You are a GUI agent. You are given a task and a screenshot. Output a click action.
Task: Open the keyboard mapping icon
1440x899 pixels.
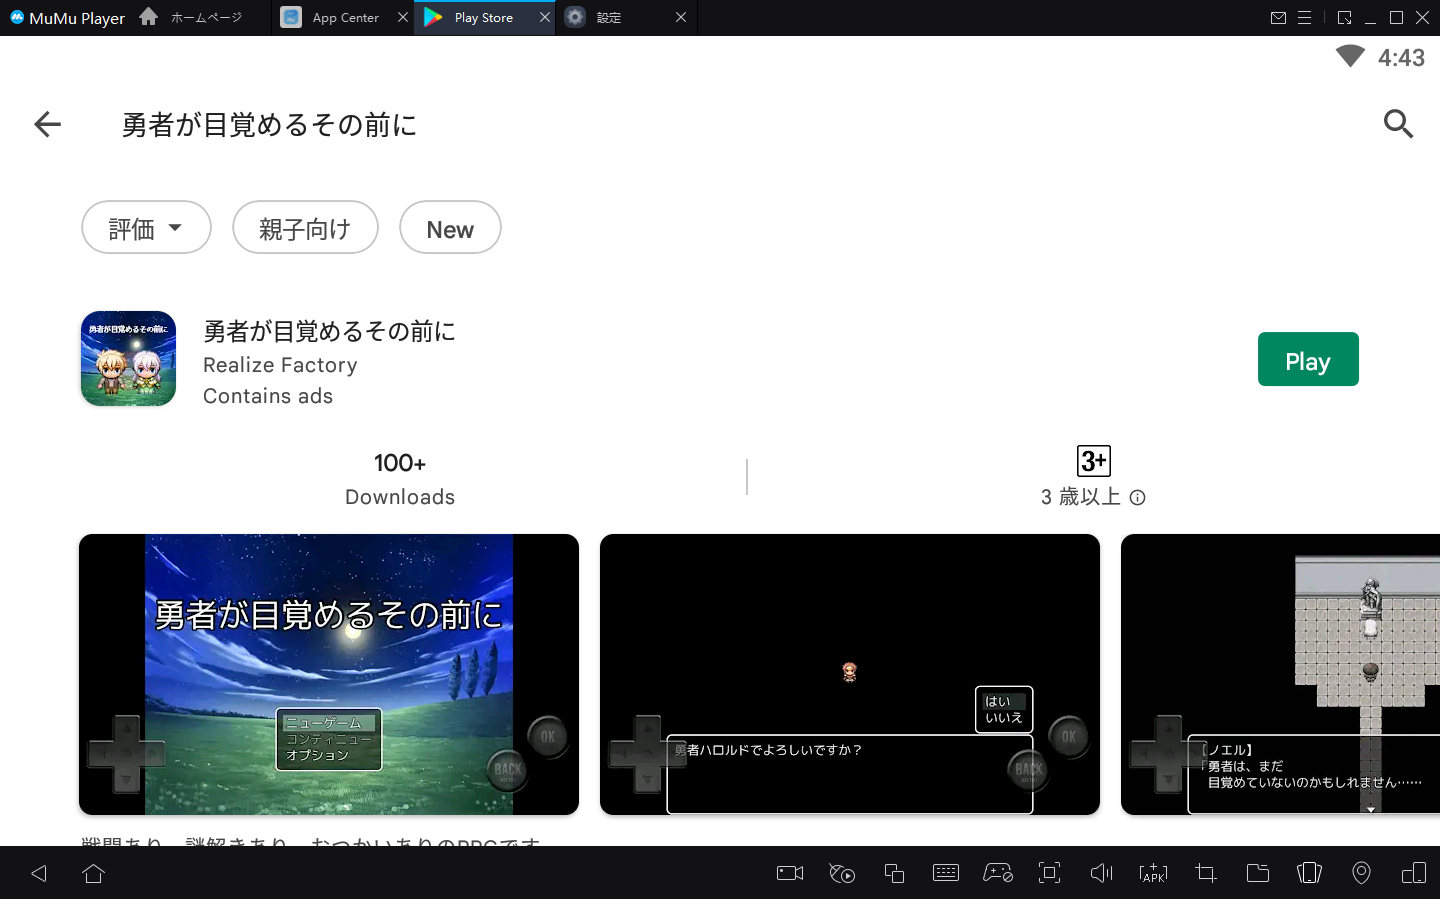point(945,873)
